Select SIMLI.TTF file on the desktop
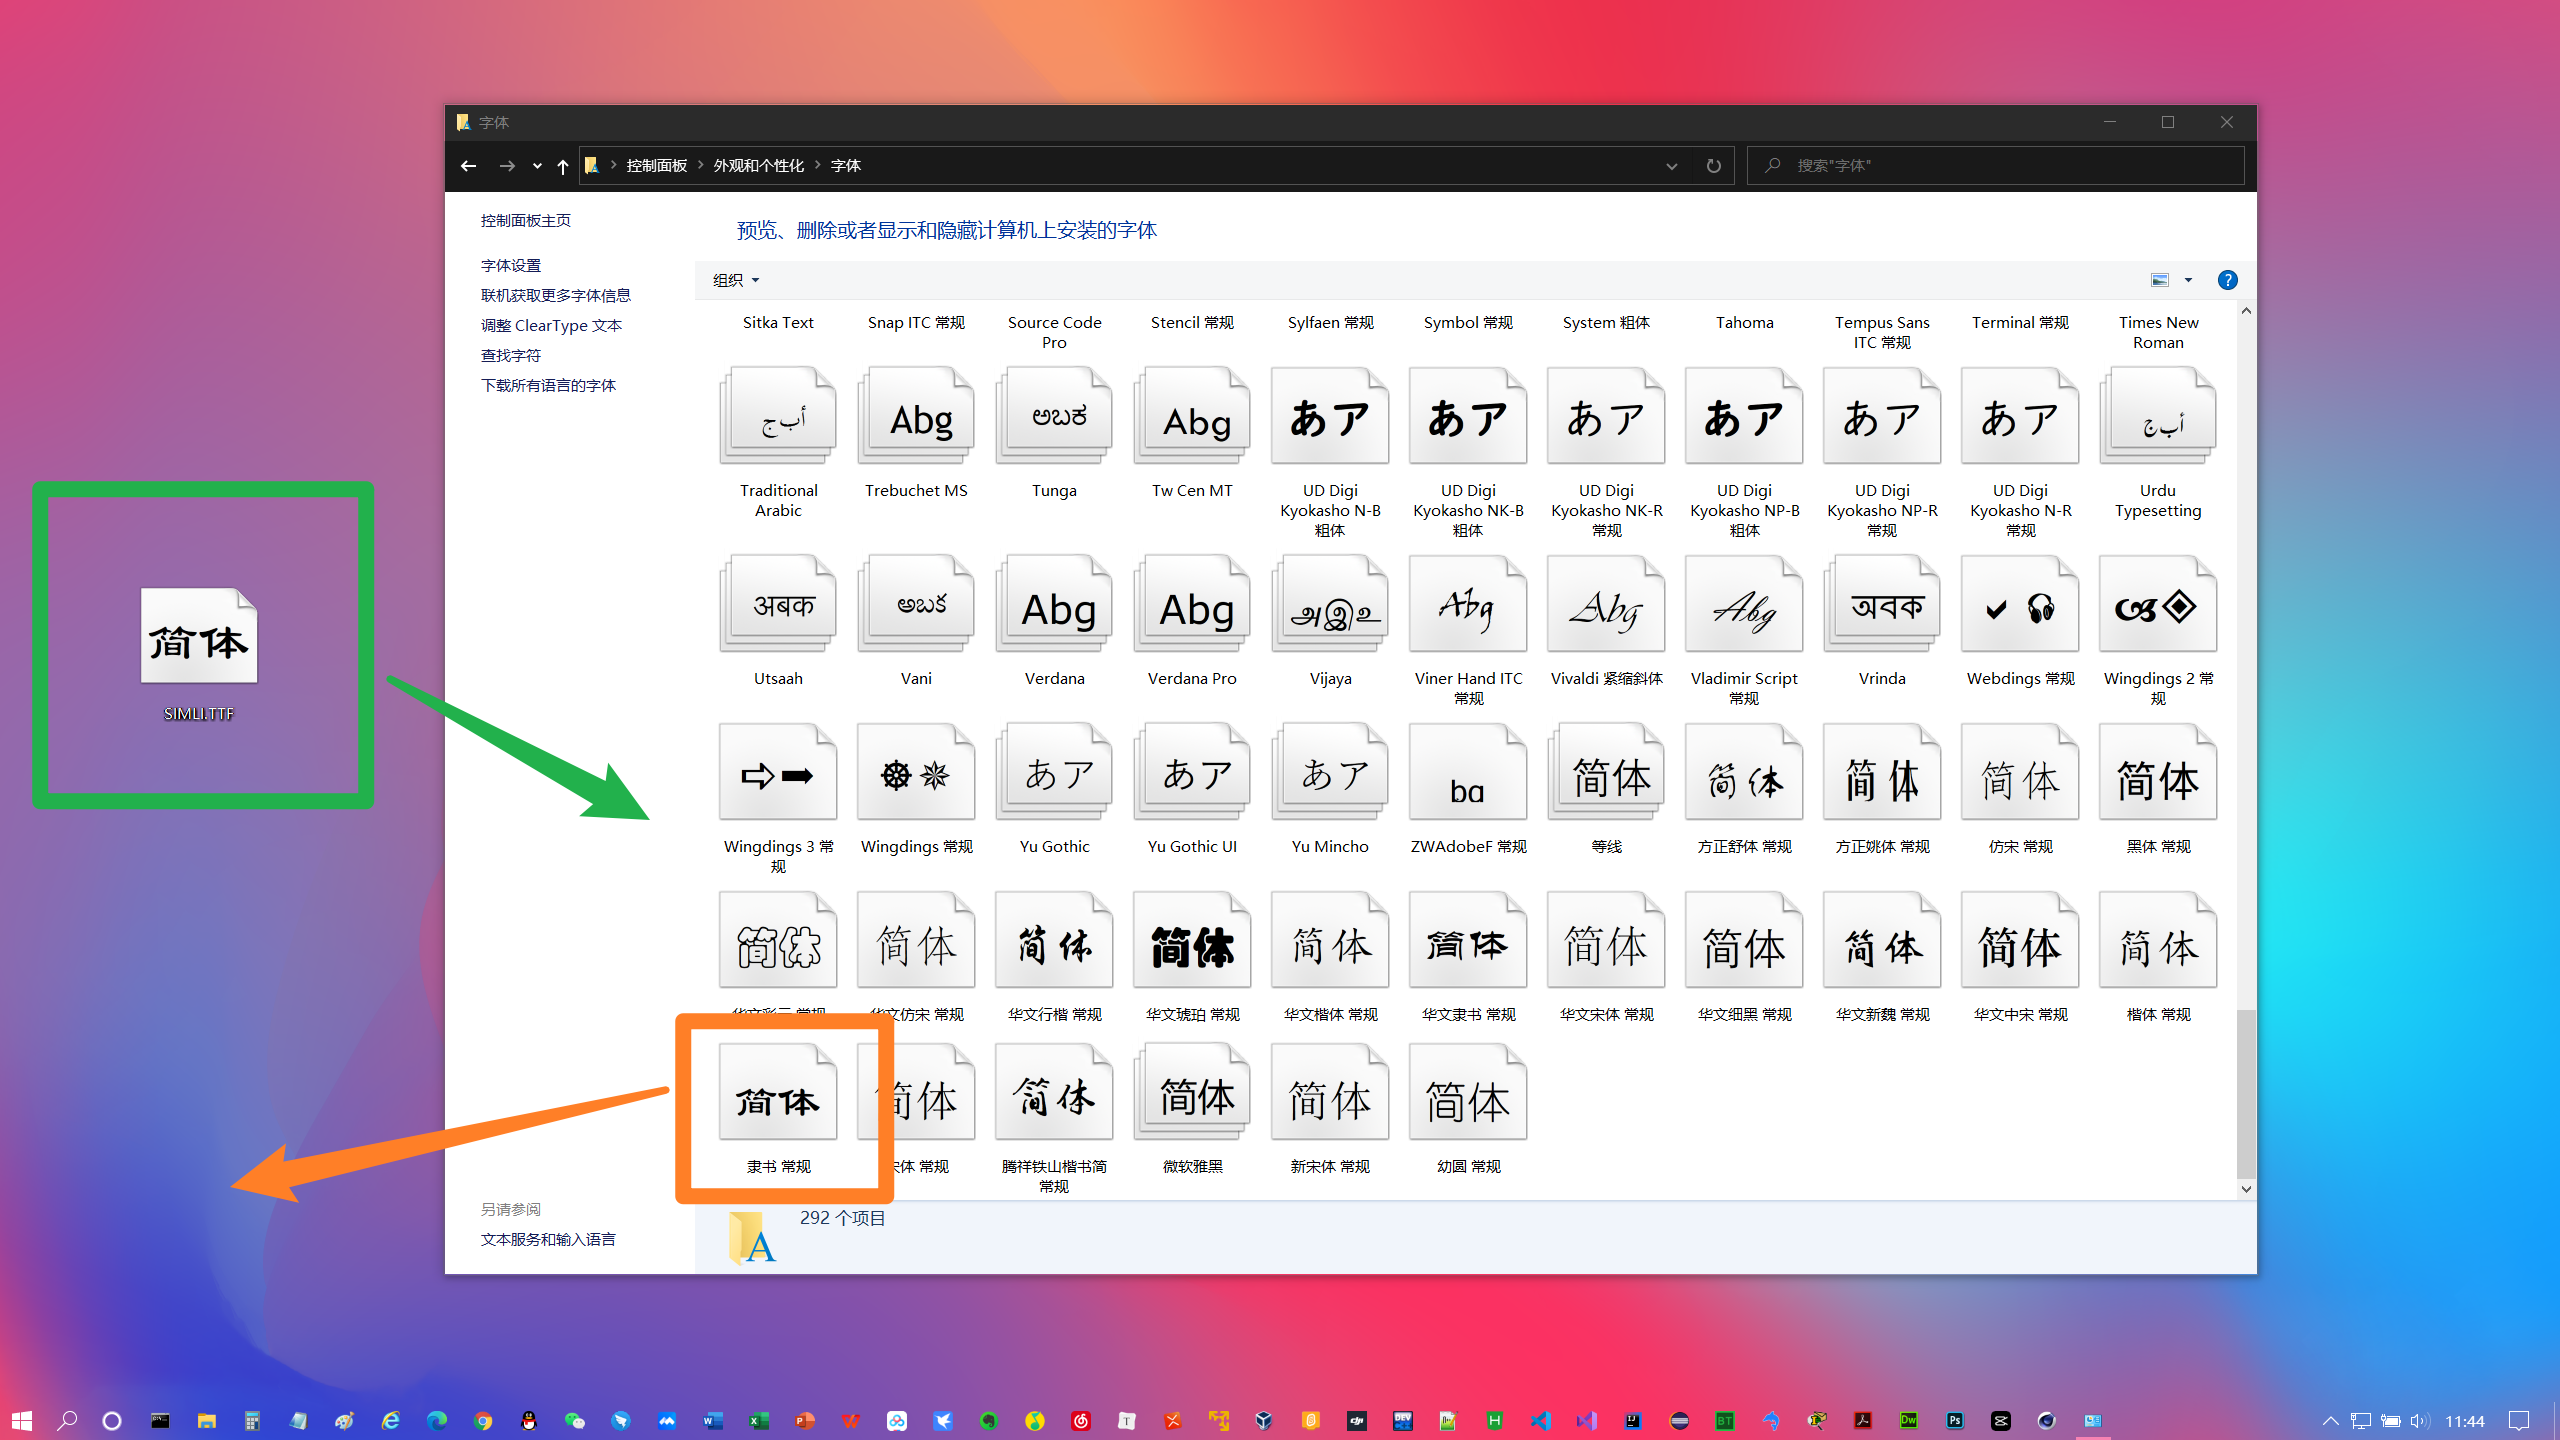Screen dimensions: 2560x1440 (x=199, y=652)
